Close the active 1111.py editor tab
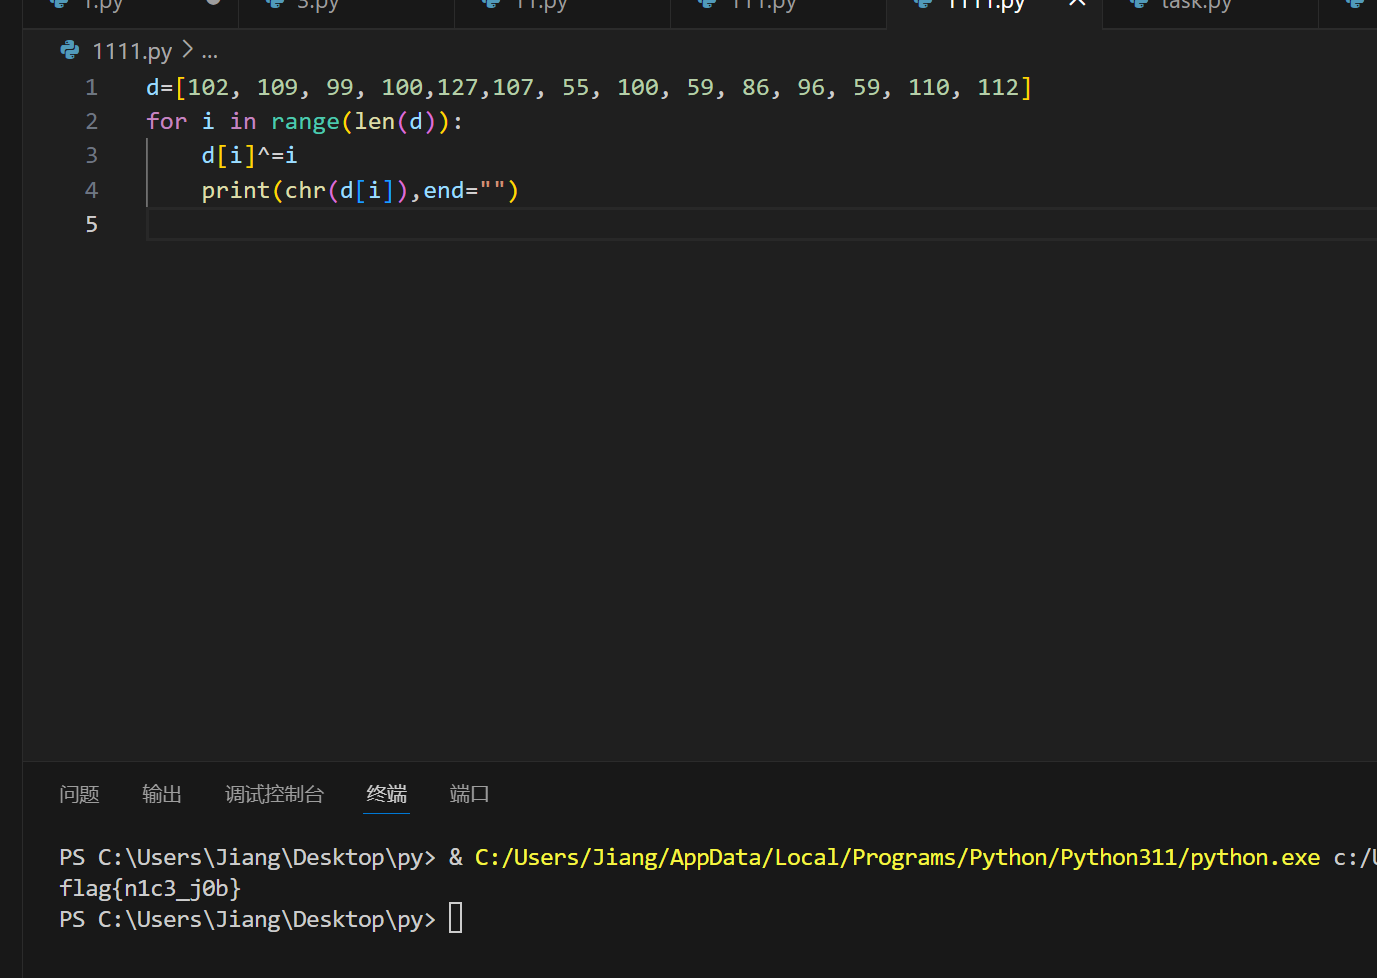The width and height of the screenshot is (1377, 978). 1077,3
